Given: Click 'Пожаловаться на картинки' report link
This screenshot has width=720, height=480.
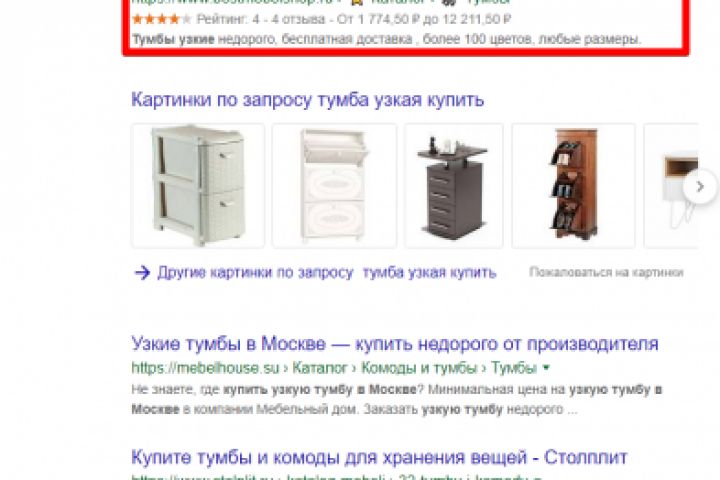Looking at the screenshot, I should (x=606, y=272).
